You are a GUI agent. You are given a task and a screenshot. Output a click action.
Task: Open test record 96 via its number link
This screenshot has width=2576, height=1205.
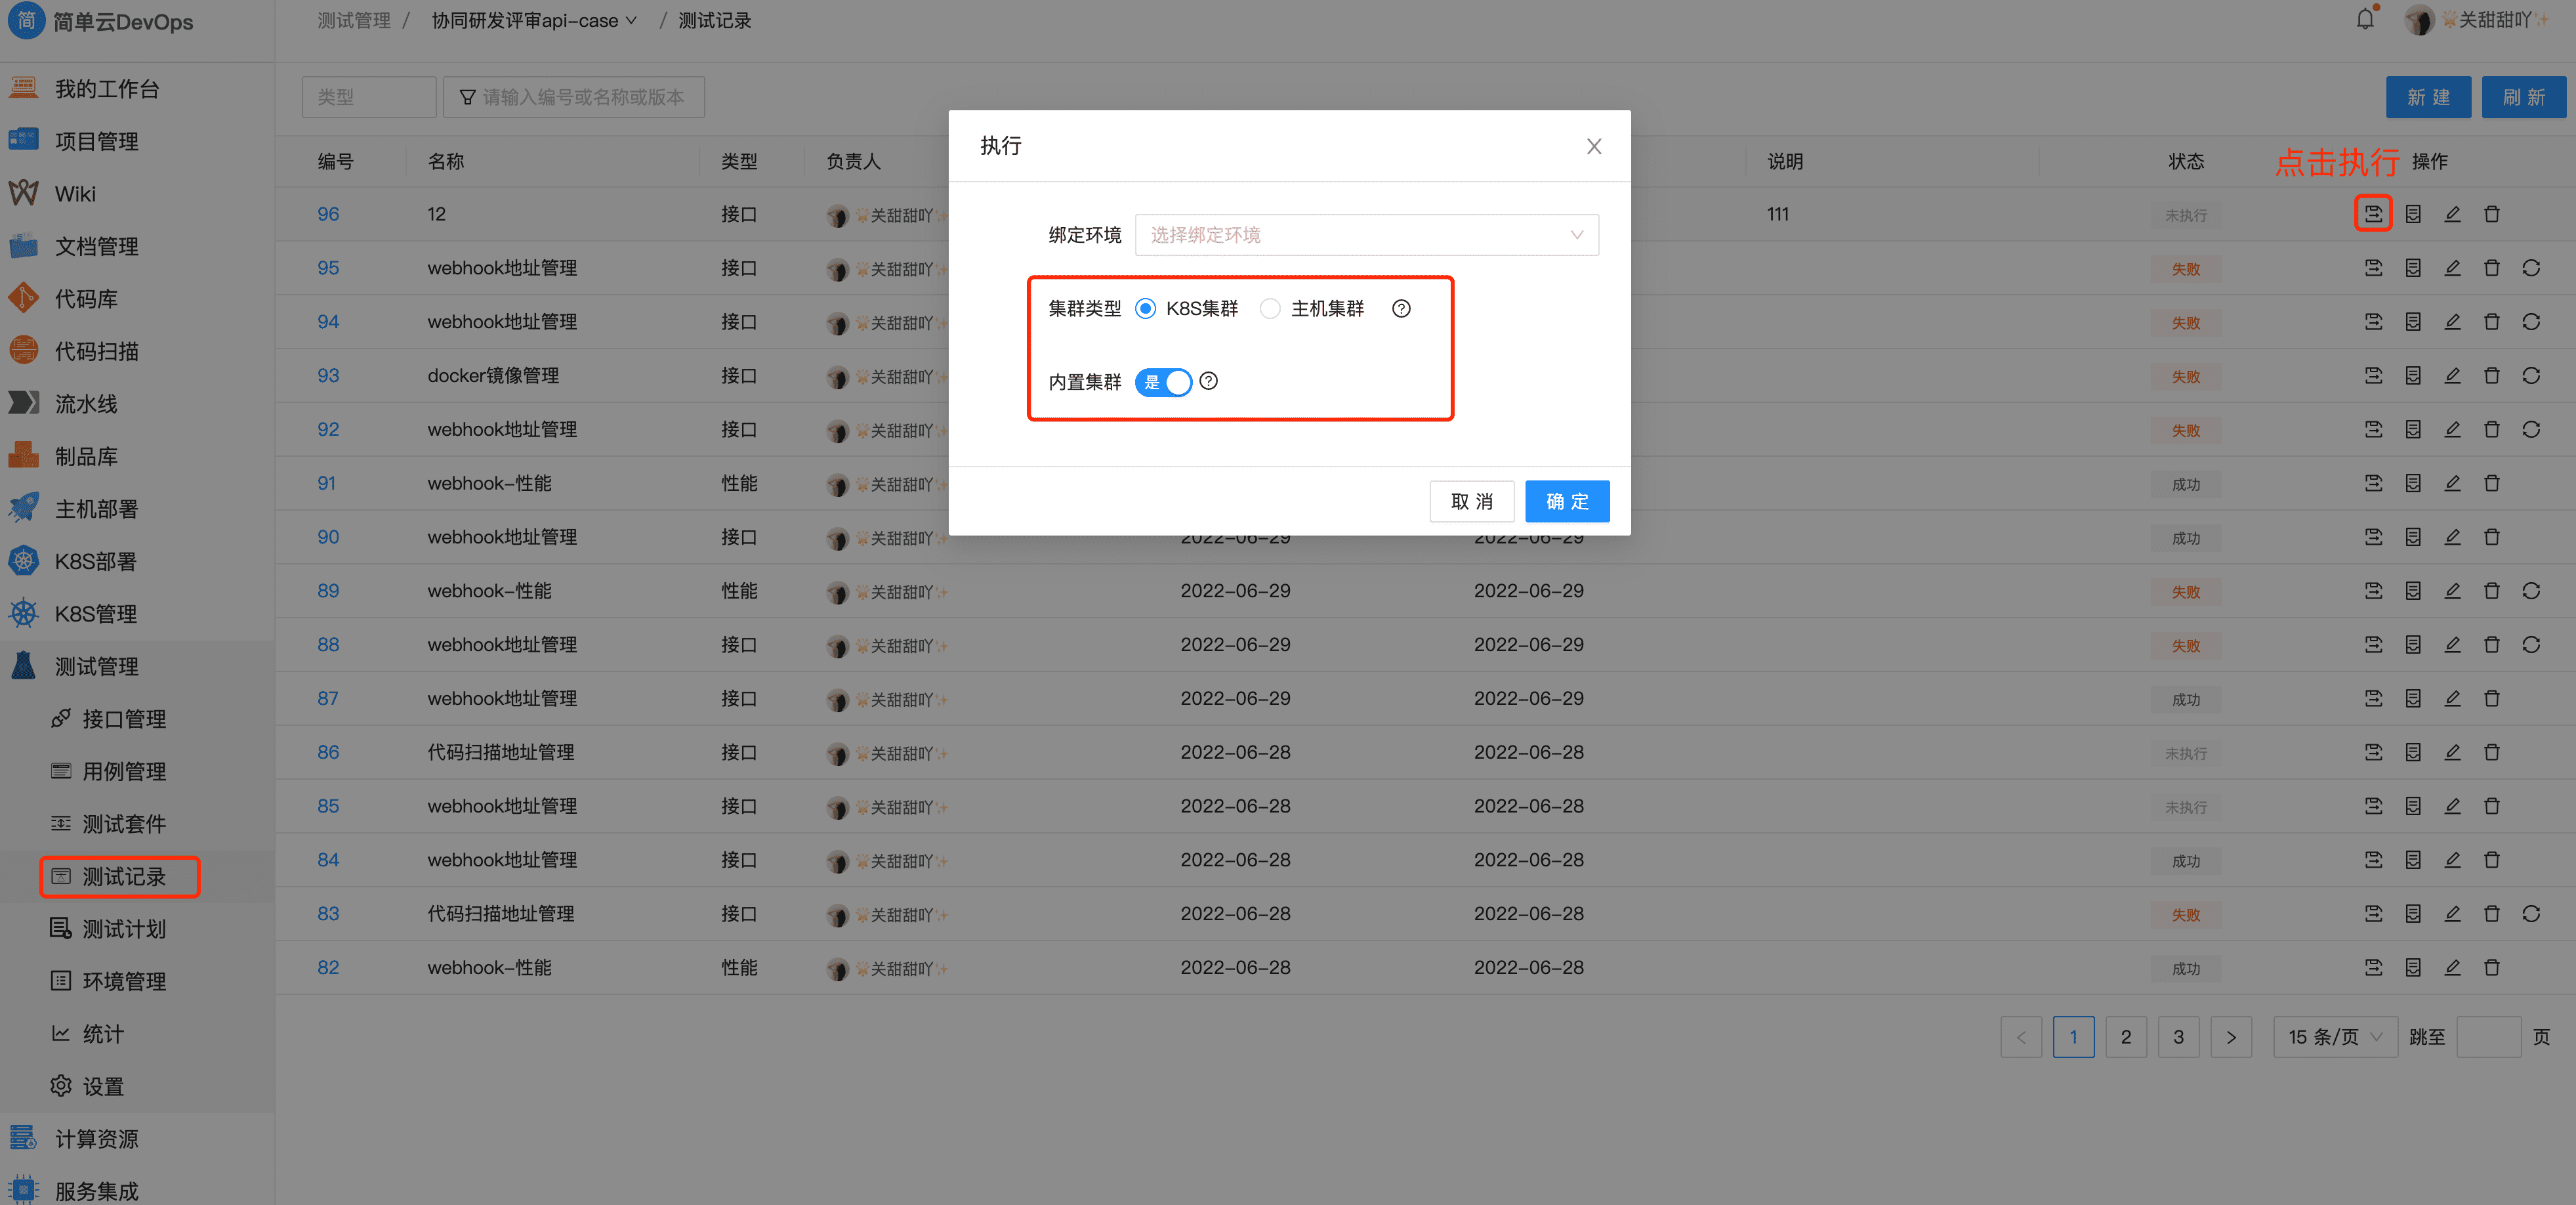click(x=328, y=213)
